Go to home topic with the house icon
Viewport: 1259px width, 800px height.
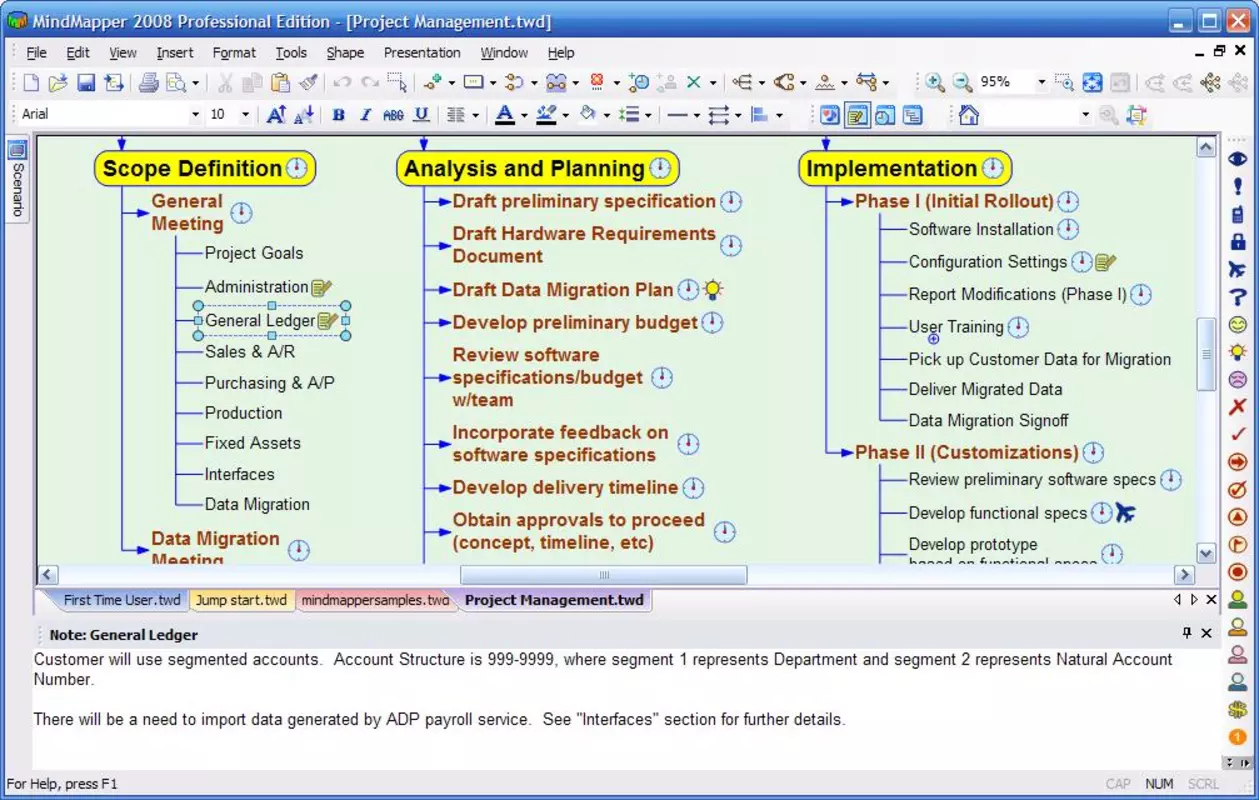[968, 115]
